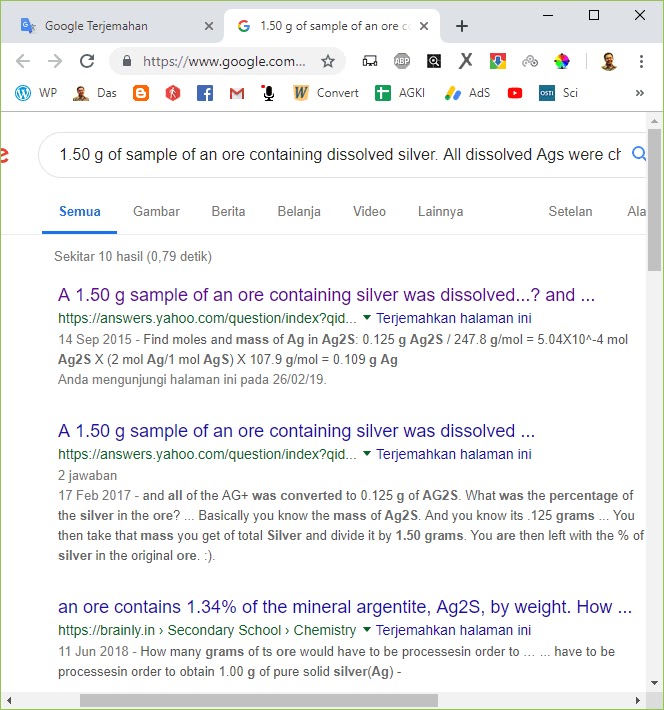This screenshot has width=664, height=710.
Task: Open the Lainnya menu
Action: [440, 211]
